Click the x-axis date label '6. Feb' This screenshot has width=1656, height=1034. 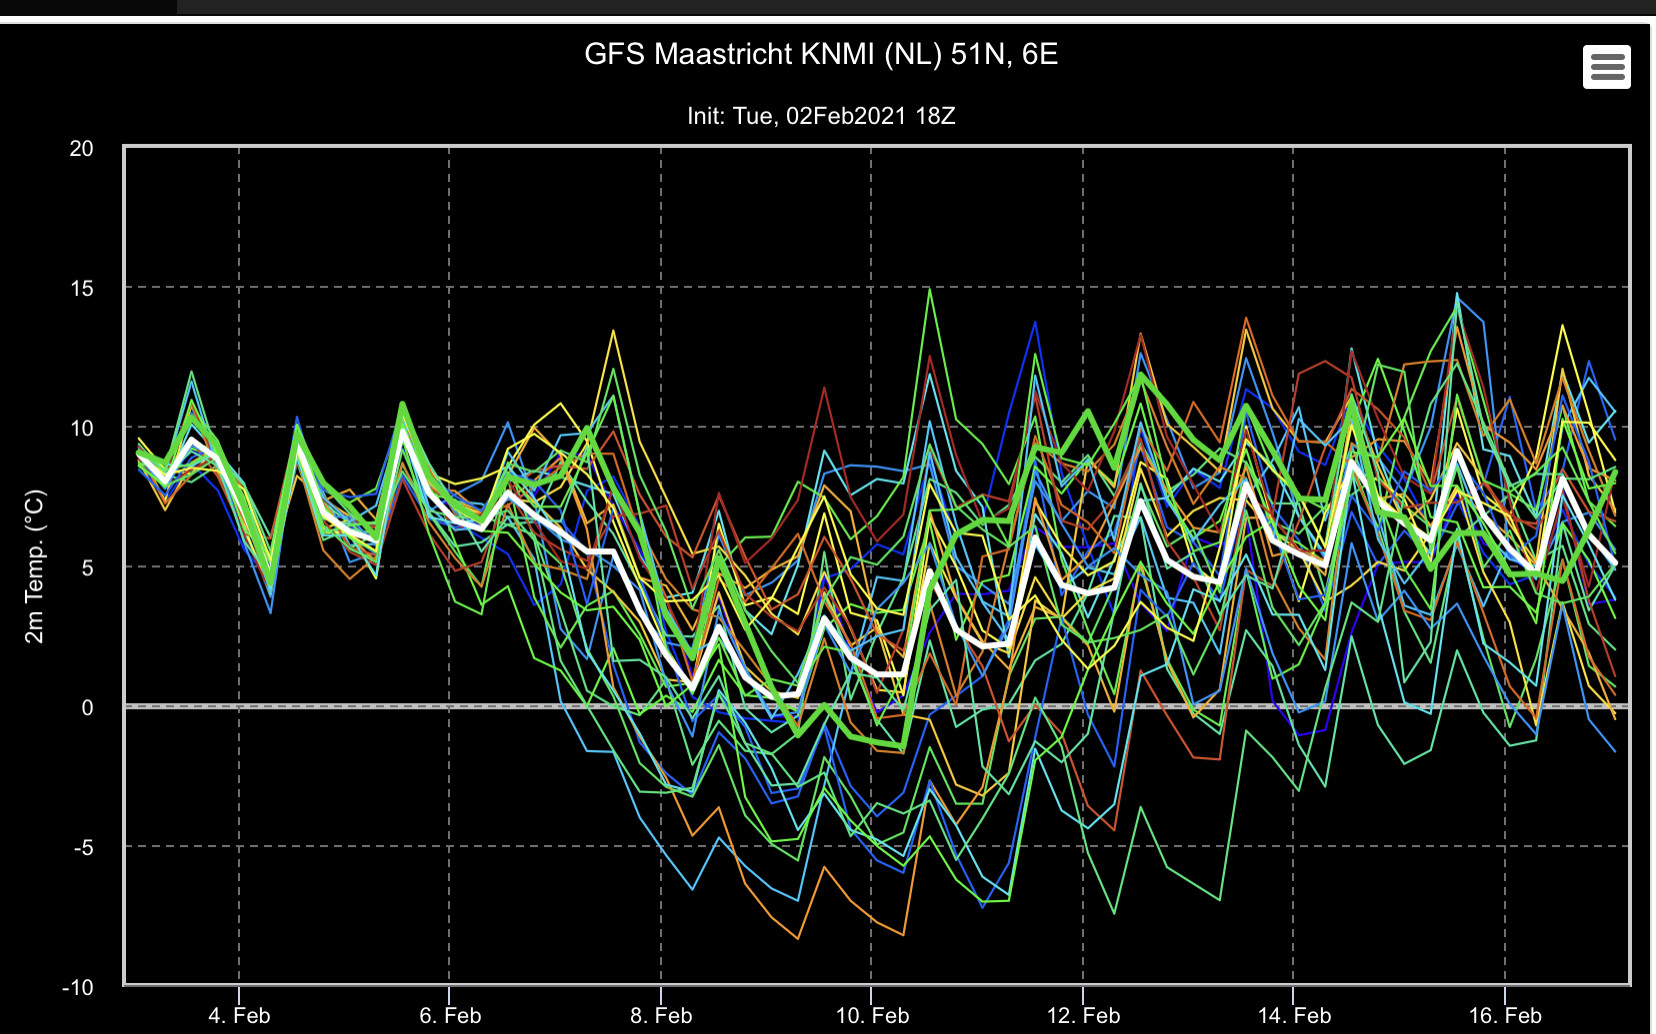tap(450, 1016)
